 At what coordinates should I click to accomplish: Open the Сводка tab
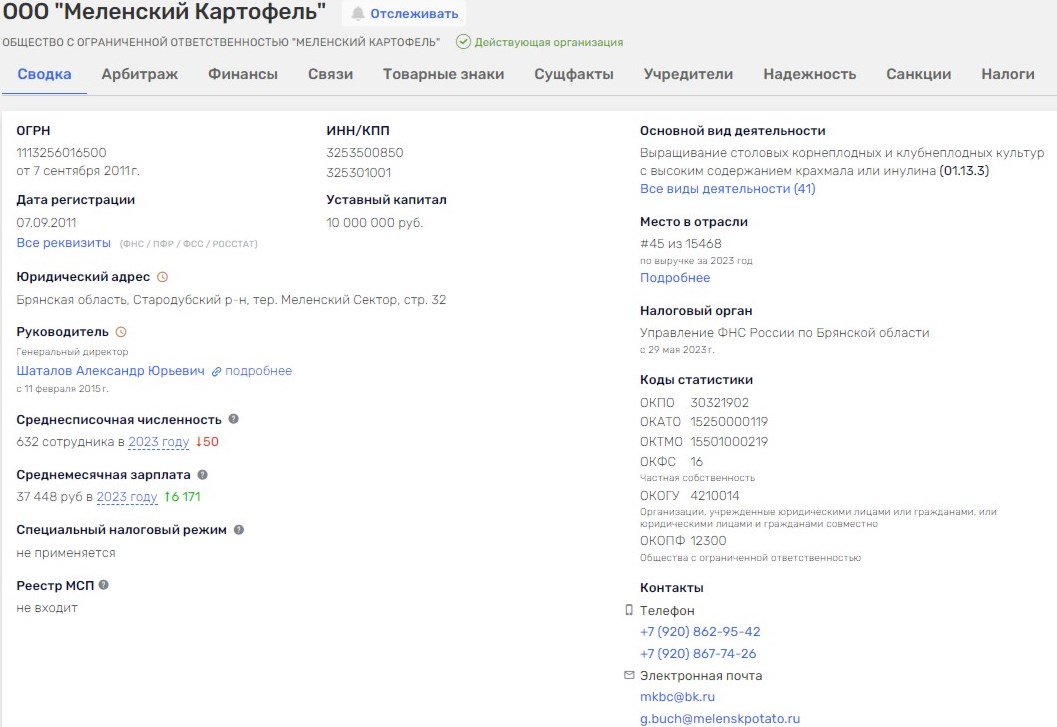pos(44,74)
